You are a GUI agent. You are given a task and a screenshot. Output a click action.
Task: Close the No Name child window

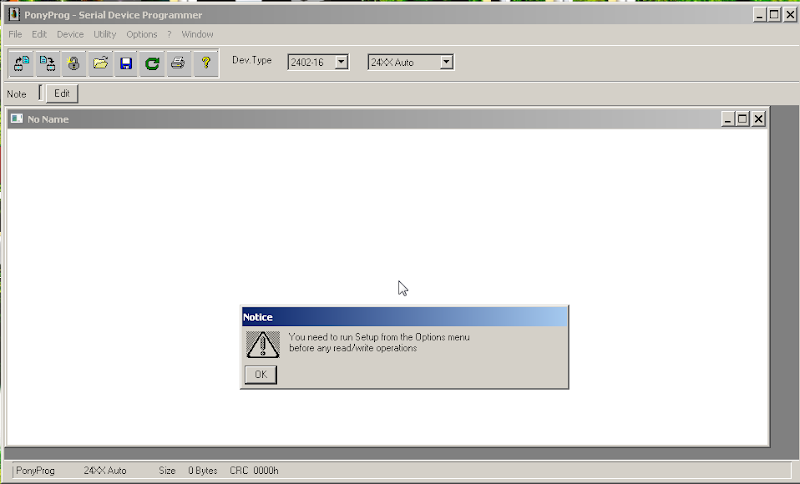tap(759, 119)
